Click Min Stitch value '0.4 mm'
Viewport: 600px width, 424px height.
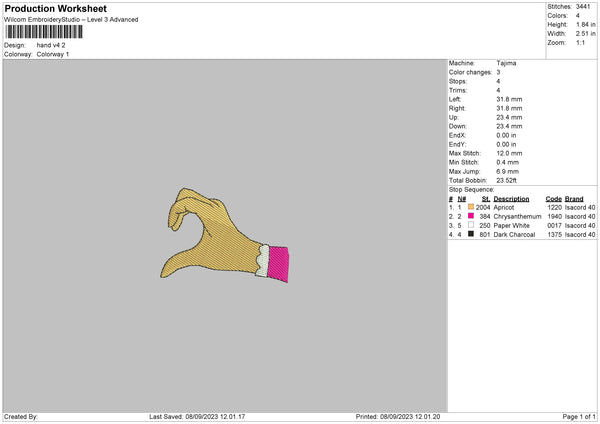508,162
